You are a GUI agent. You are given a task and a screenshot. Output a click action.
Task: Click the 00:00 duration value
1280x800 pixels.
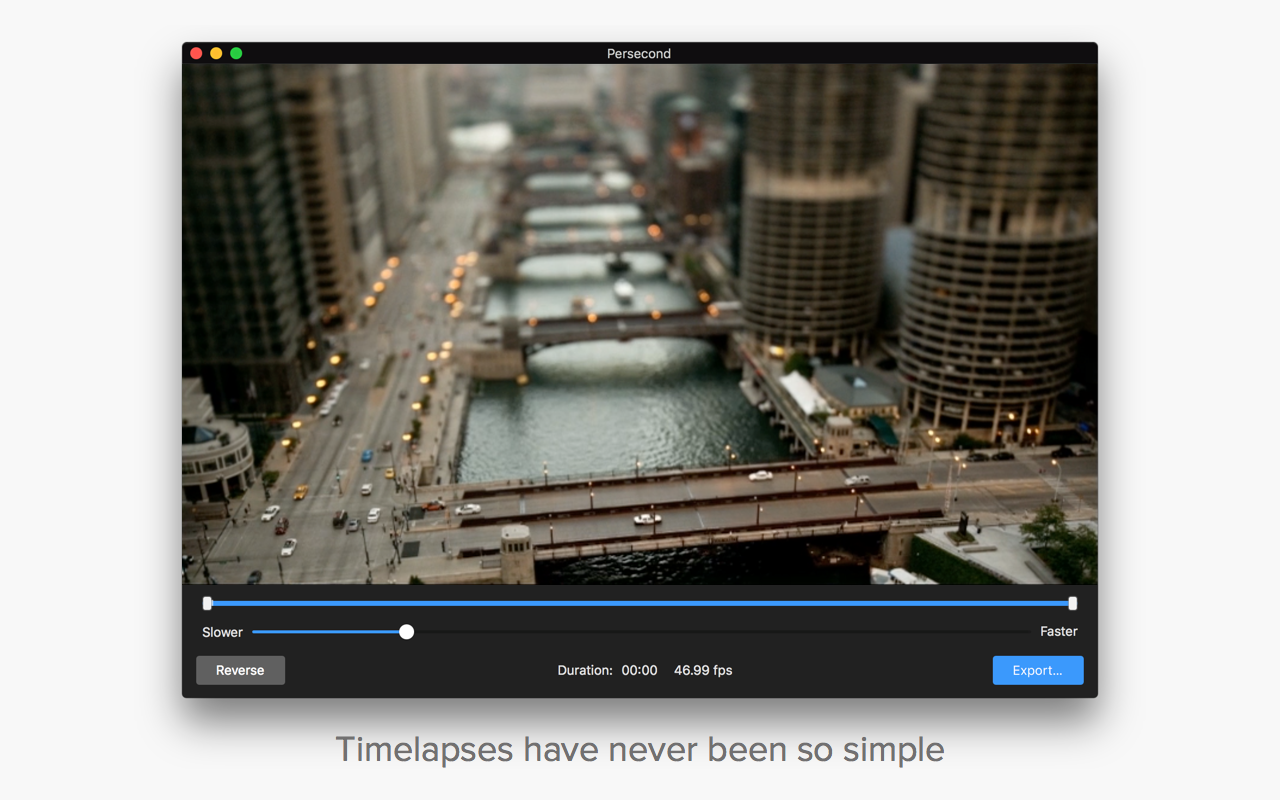pyautogui.click(x=639, y=670)
